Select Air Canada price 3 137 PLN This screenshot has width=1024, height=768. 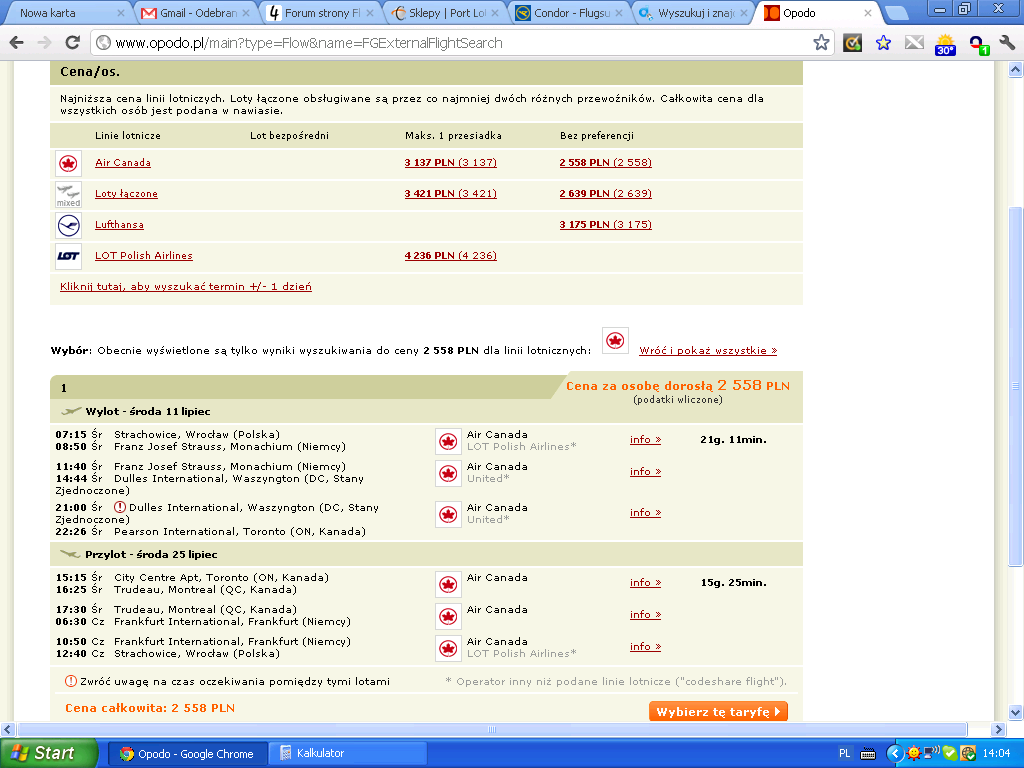point(451,163)
